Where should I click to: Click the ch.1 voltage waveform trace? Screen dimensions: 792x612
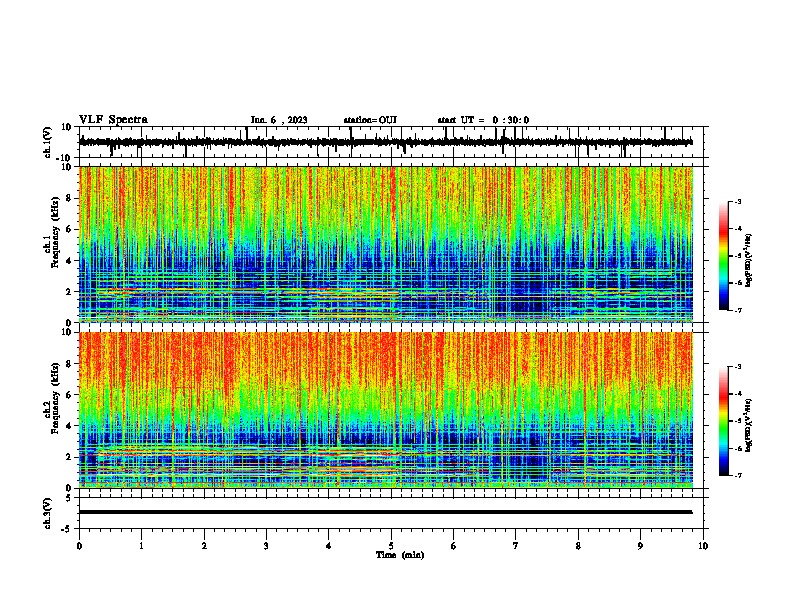[386, 142]
